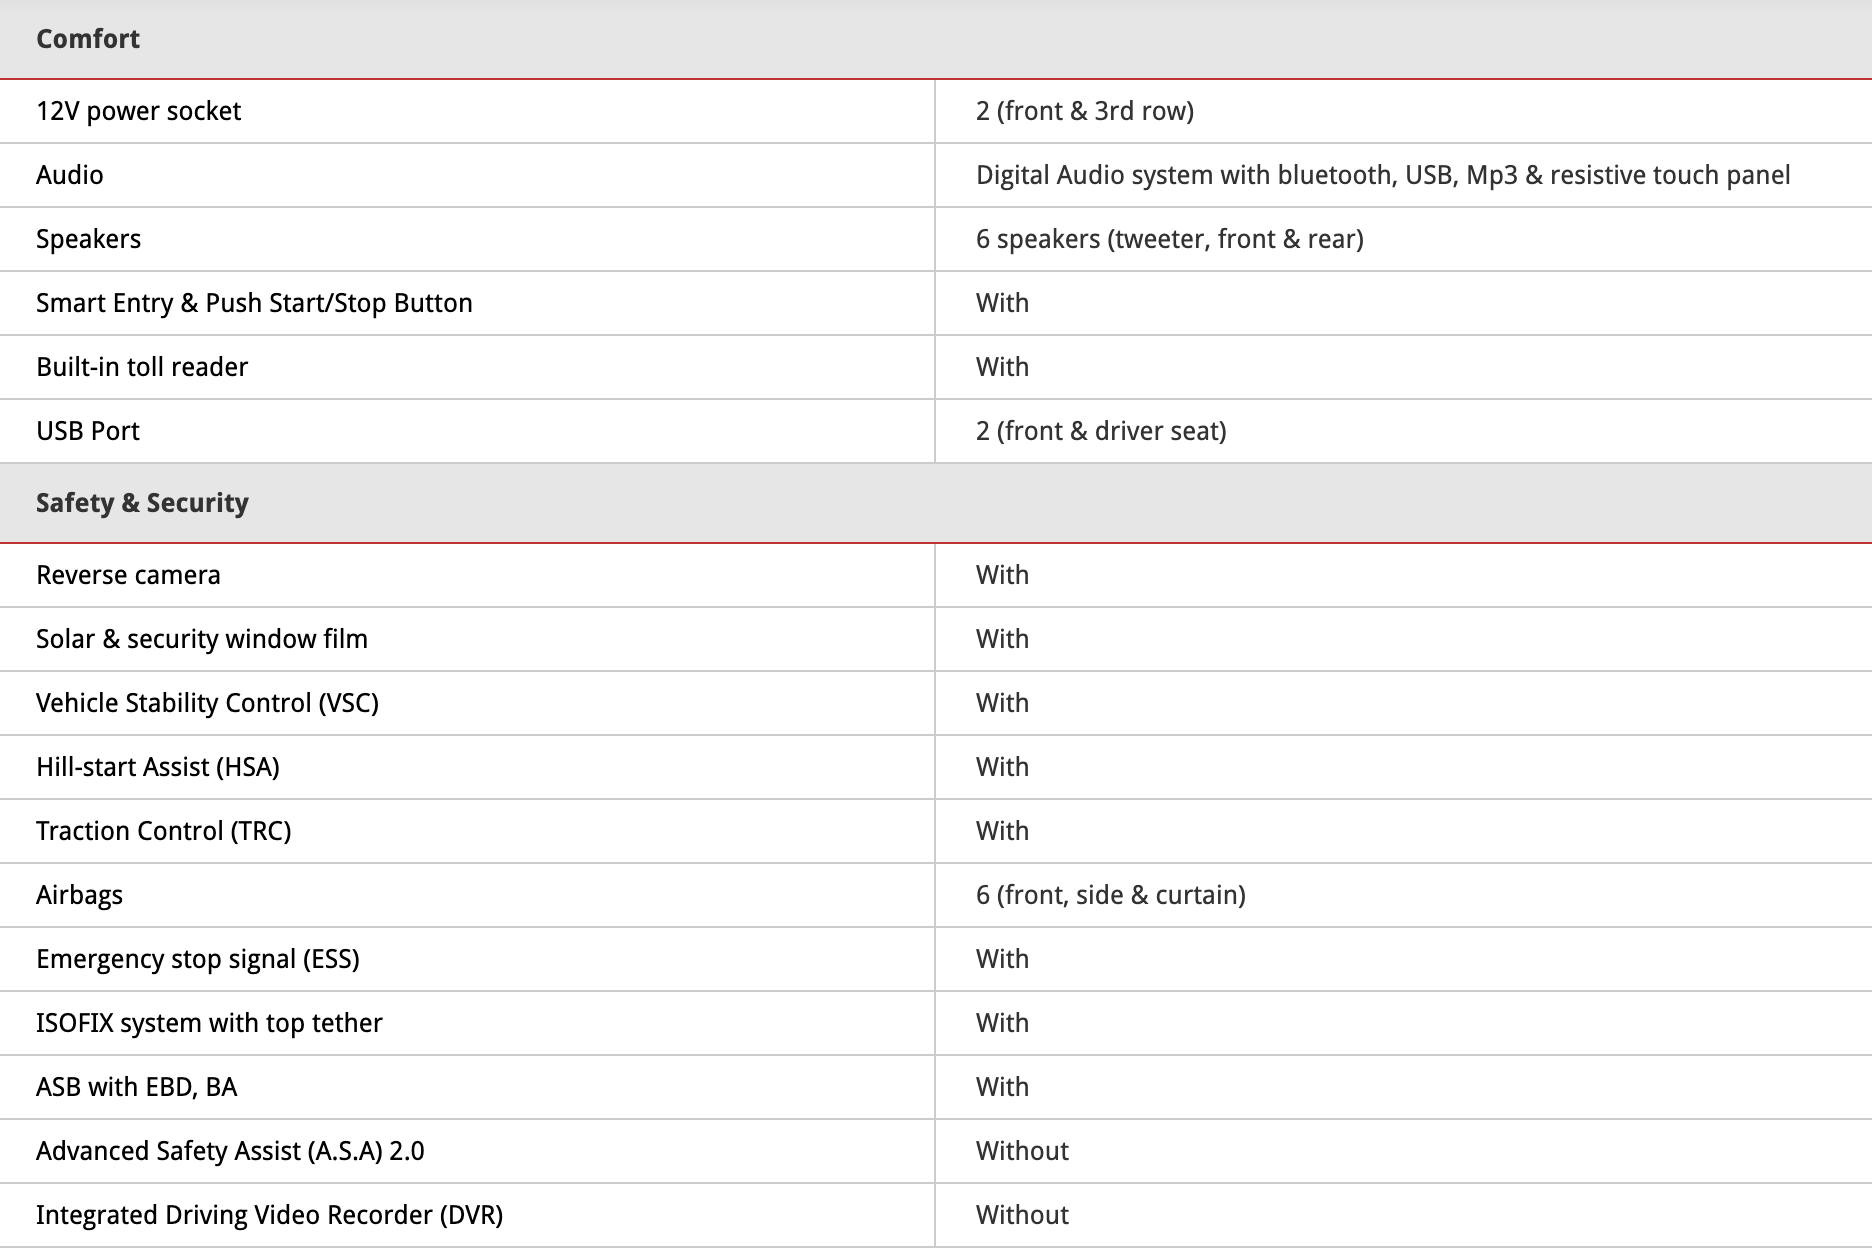Select Vehicle Stability Control (VSC) label
The height and width of the screenshot is (1248, 1872).
pyautogui.click(x=207, y=703)
